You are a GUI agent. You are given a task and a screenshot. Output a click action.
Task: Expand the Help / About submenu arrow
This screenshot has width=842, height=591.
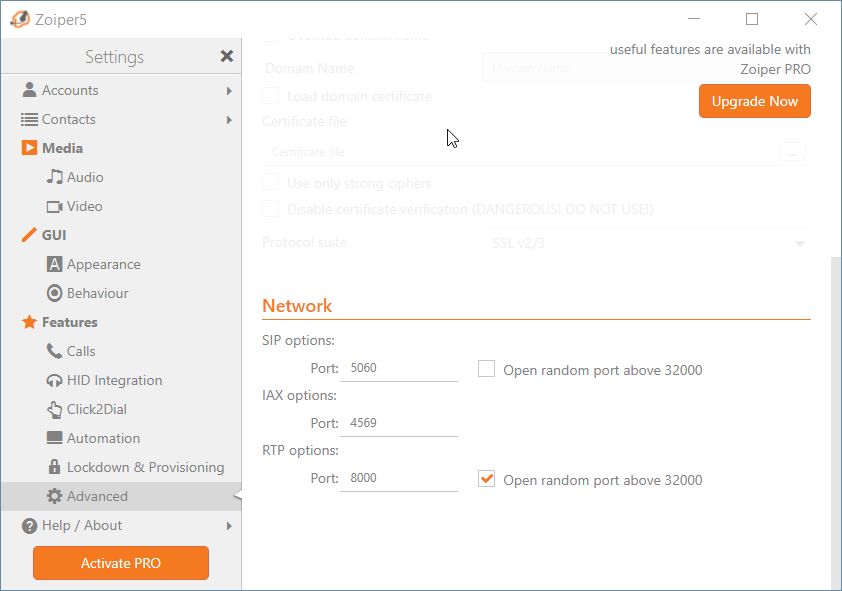point(229,526)
